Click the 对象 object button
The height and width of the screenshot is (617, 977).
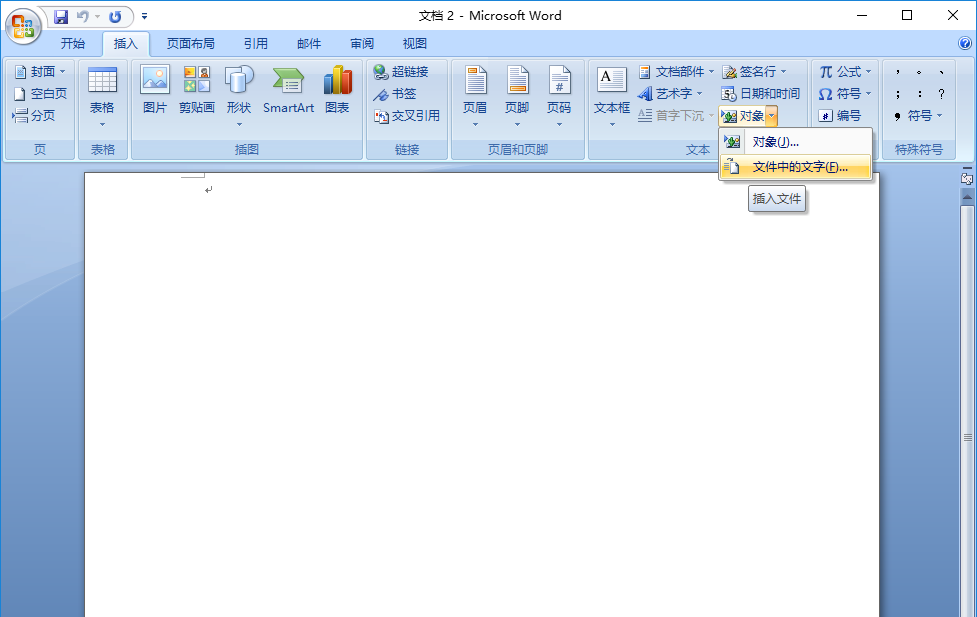(x=742, y=116)
